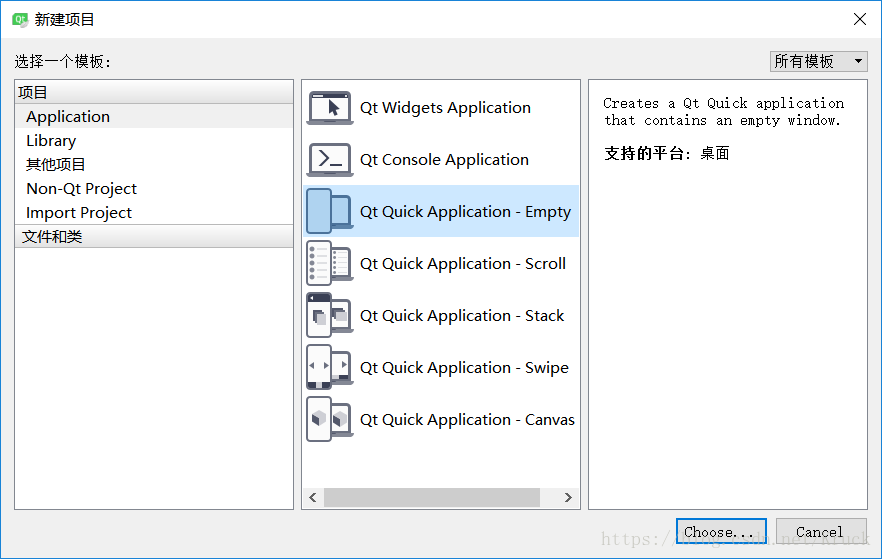Open the 所有模板 template filter dropdown

click(818, 61)
